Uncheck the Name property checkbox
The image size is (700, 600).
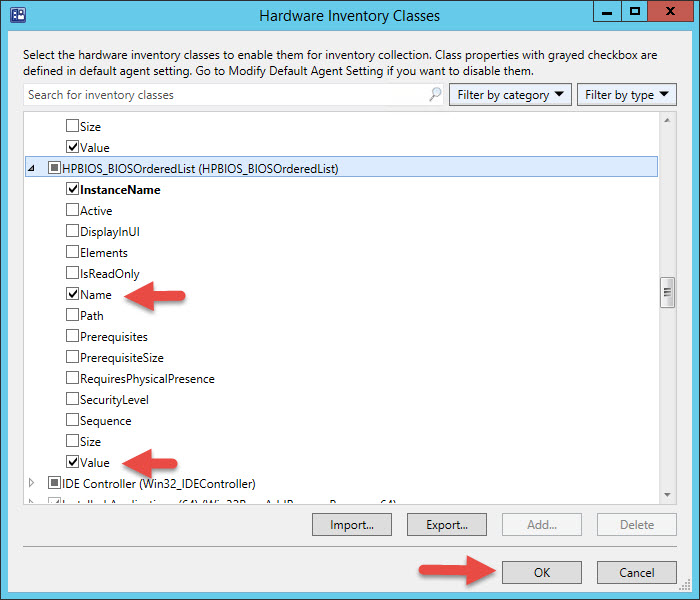point(72,295)
